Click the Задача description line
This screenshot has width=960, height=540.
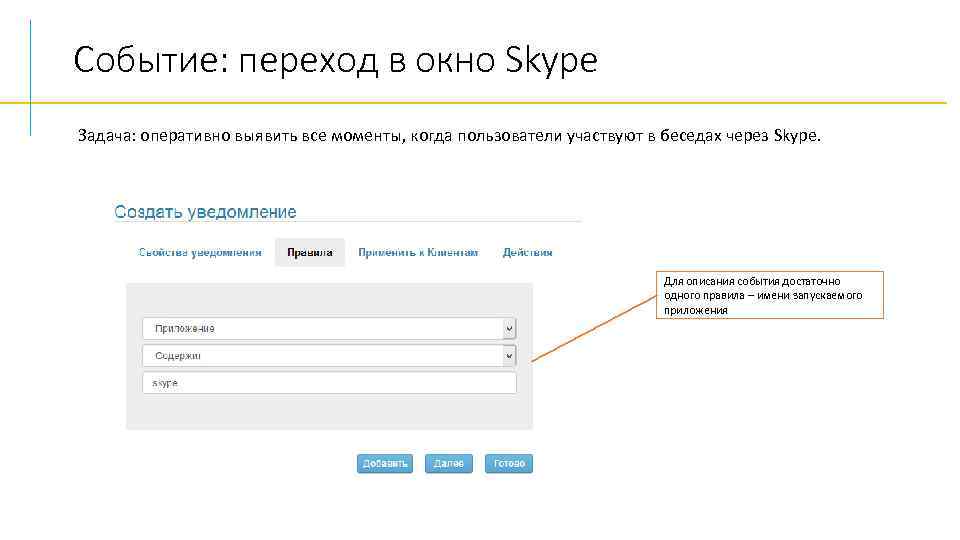(x=449, y=136)
